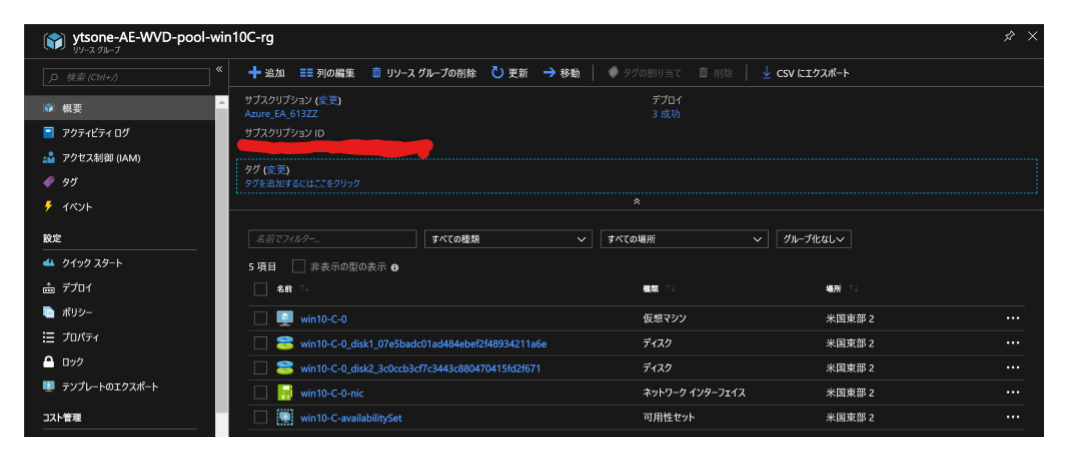Click network interface icon of win10-C-0-nic
1074x467 pixels.
284,392
